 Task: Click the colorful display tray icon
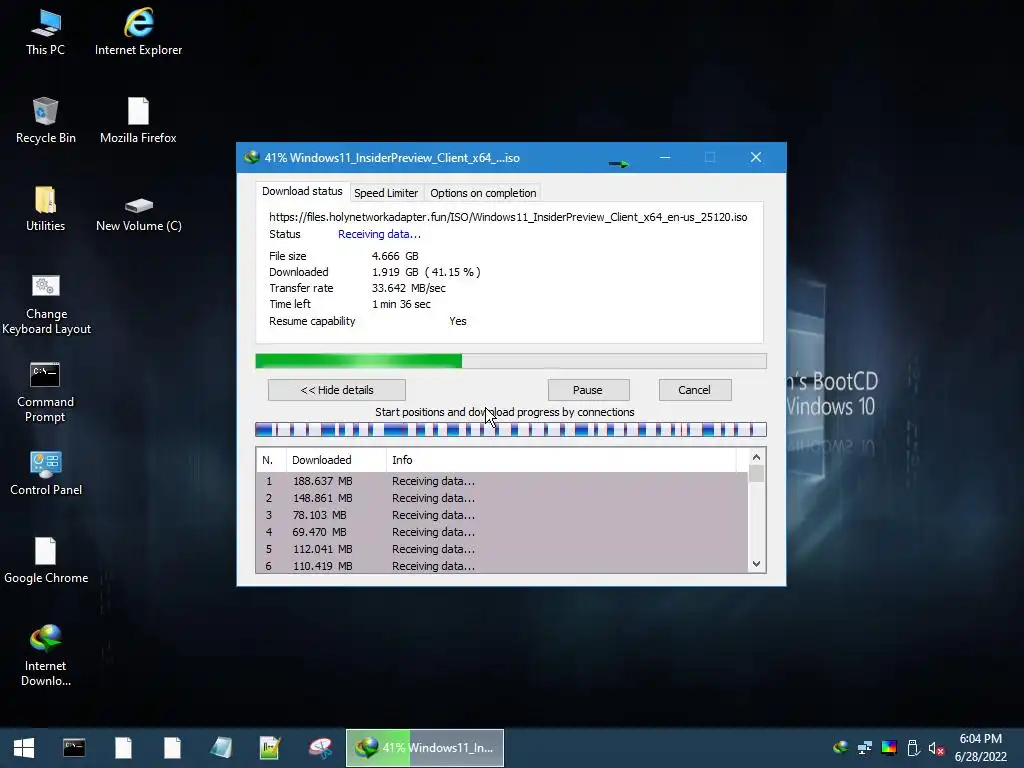889,748
